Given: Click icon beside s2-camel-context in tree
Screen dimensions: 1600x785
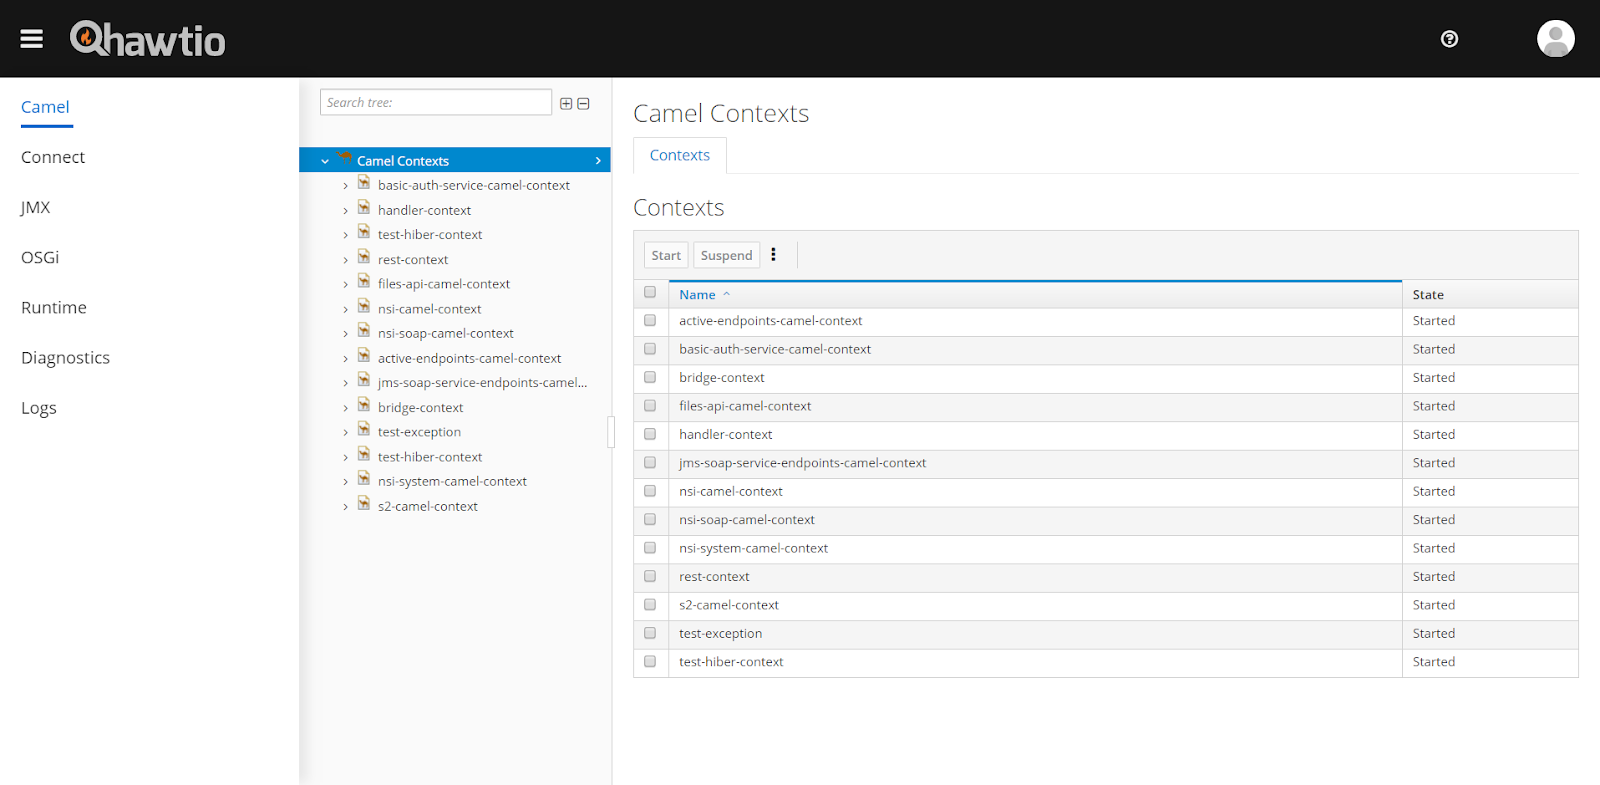Looking at the screenshot, I should pyautogui.click(x=364, y=504).
